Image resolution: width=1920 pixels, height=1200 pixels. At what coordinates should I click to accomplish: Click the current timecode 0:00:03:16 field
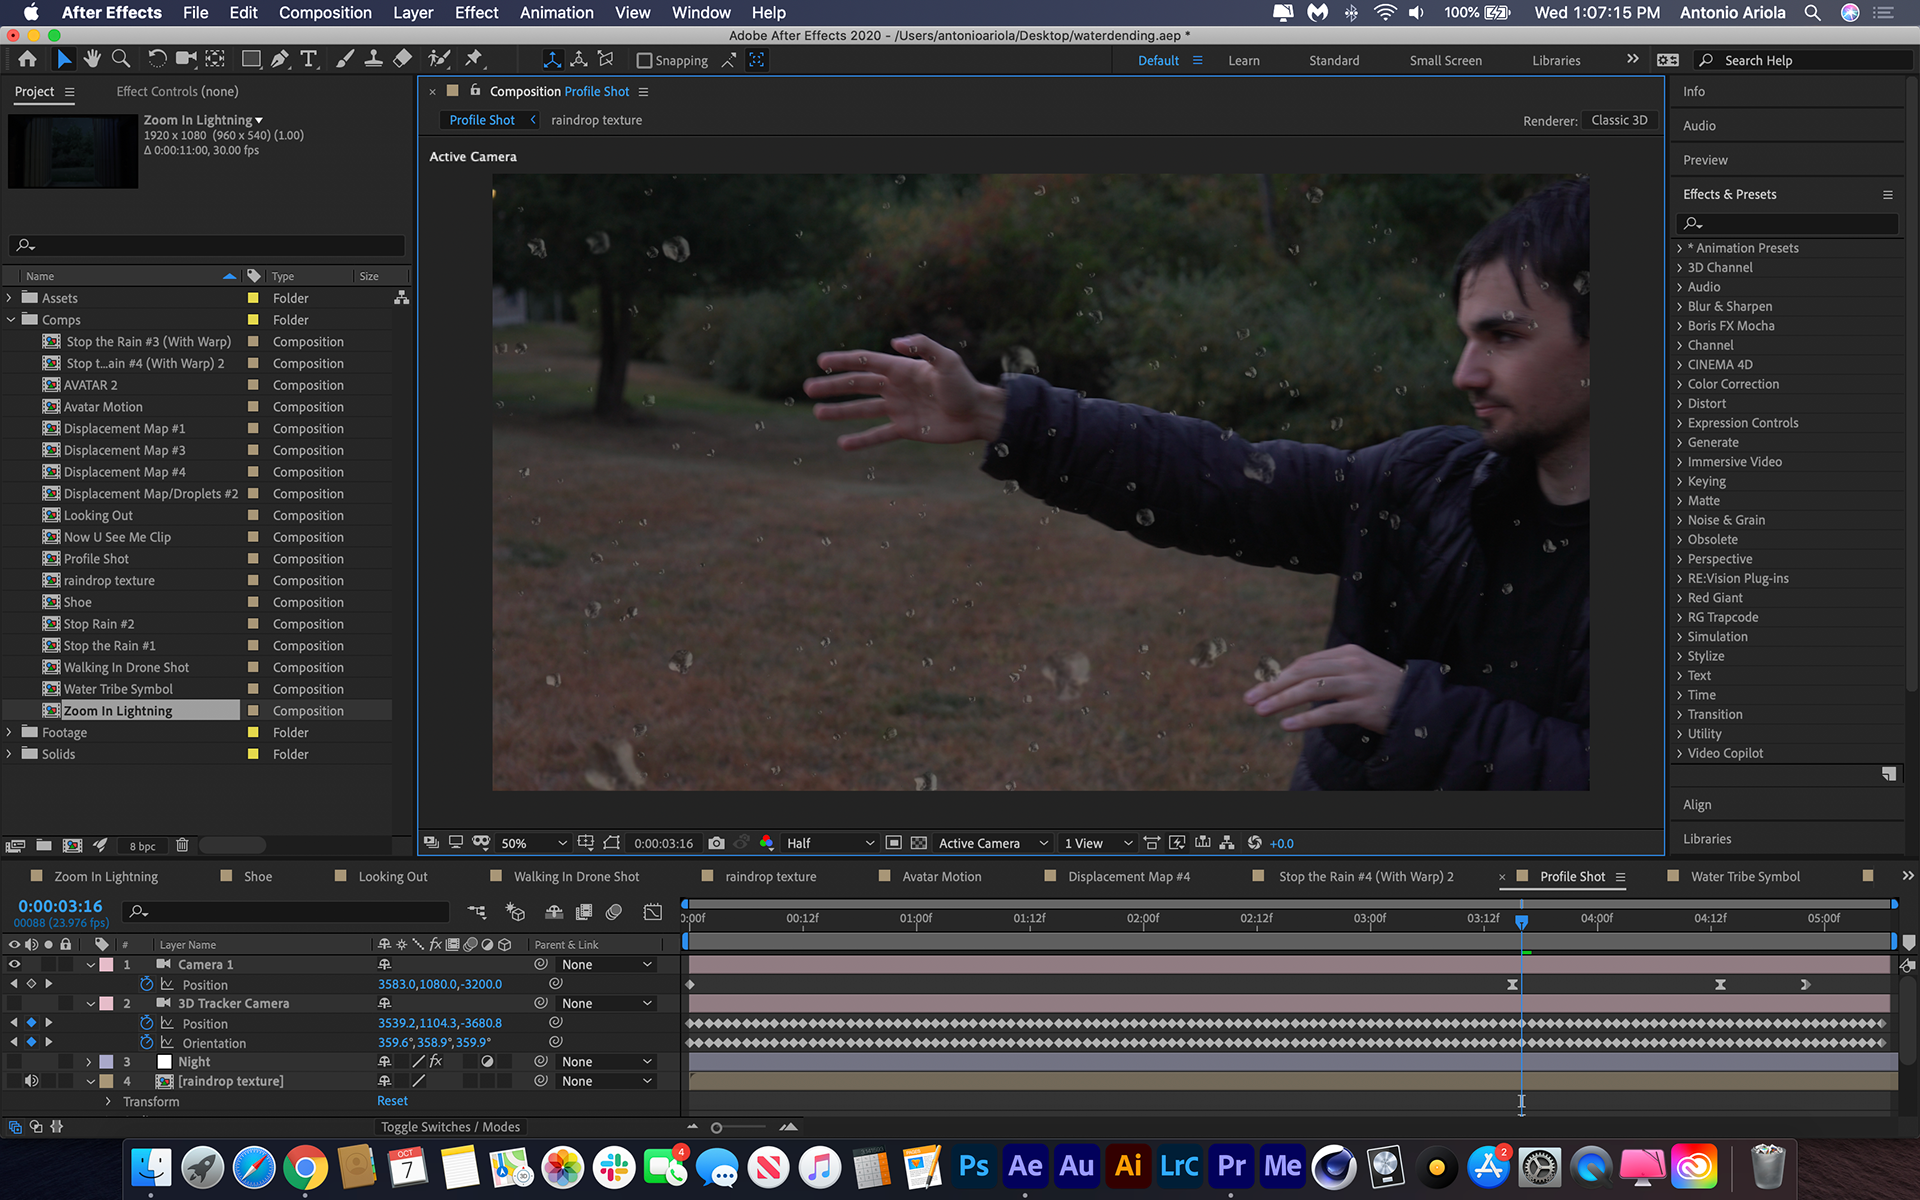coord(60,906)
